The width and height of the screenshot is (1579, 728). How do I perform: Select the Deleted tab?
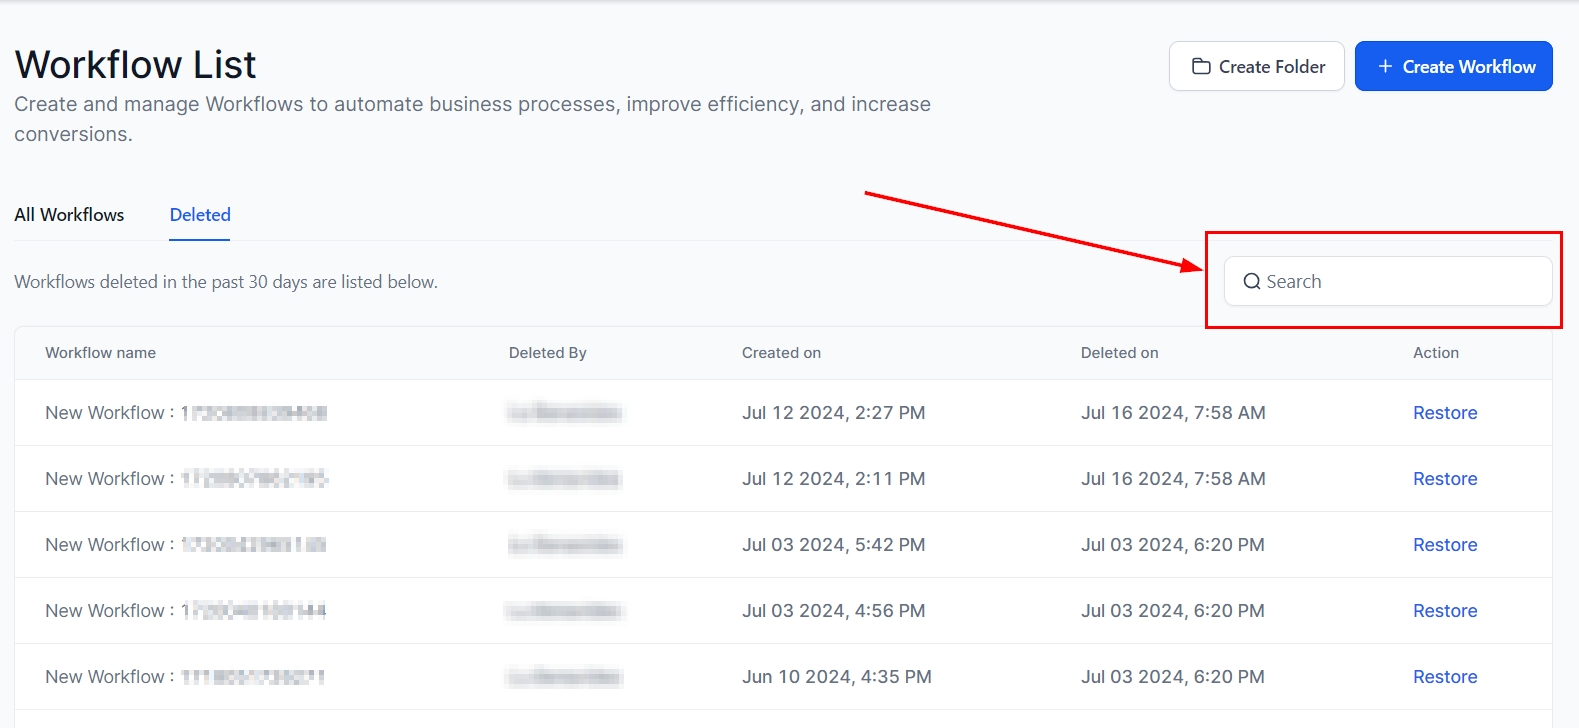(x=200, y=215)
